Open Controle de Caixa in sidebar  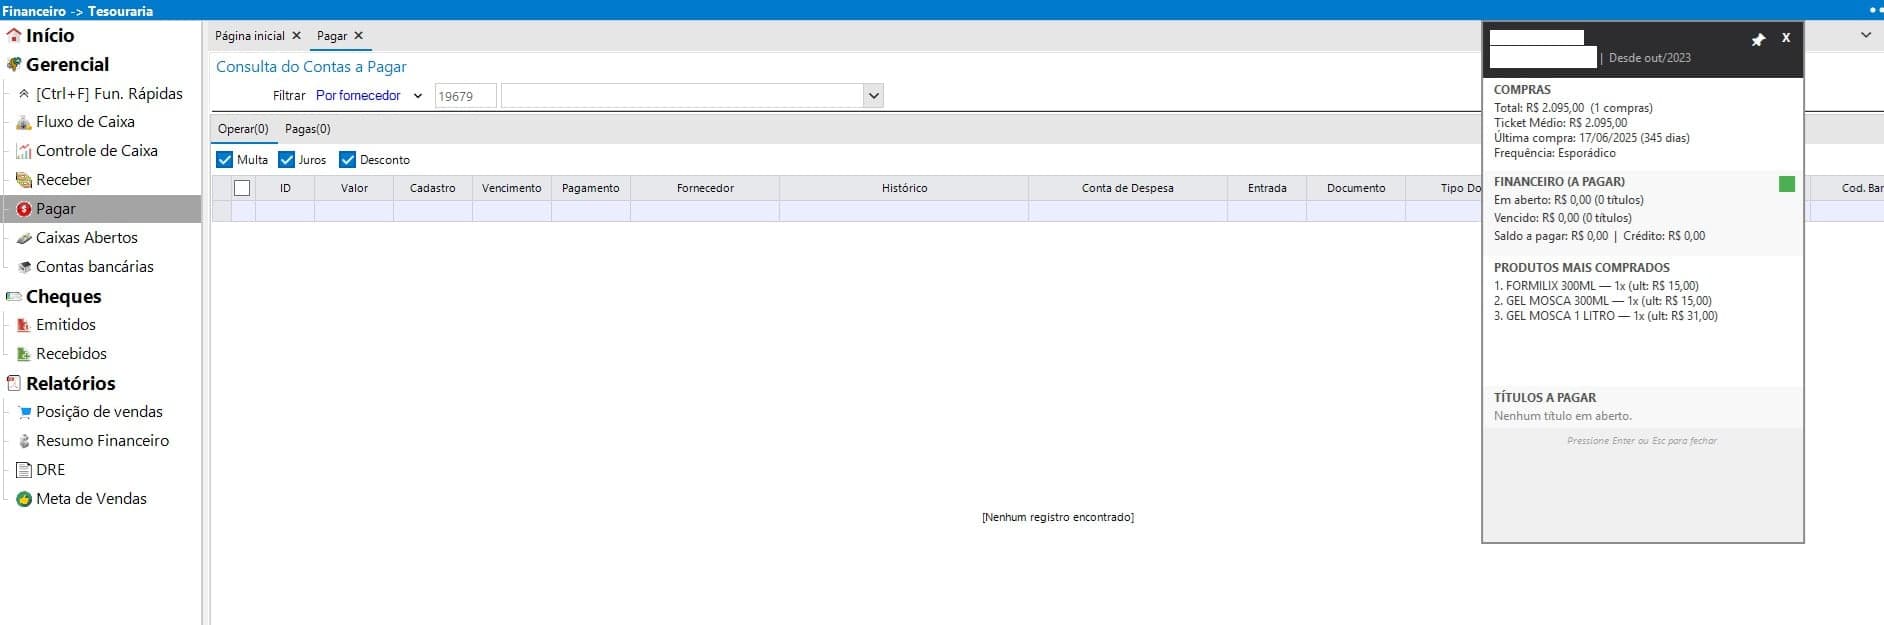[x=97, y=151]
